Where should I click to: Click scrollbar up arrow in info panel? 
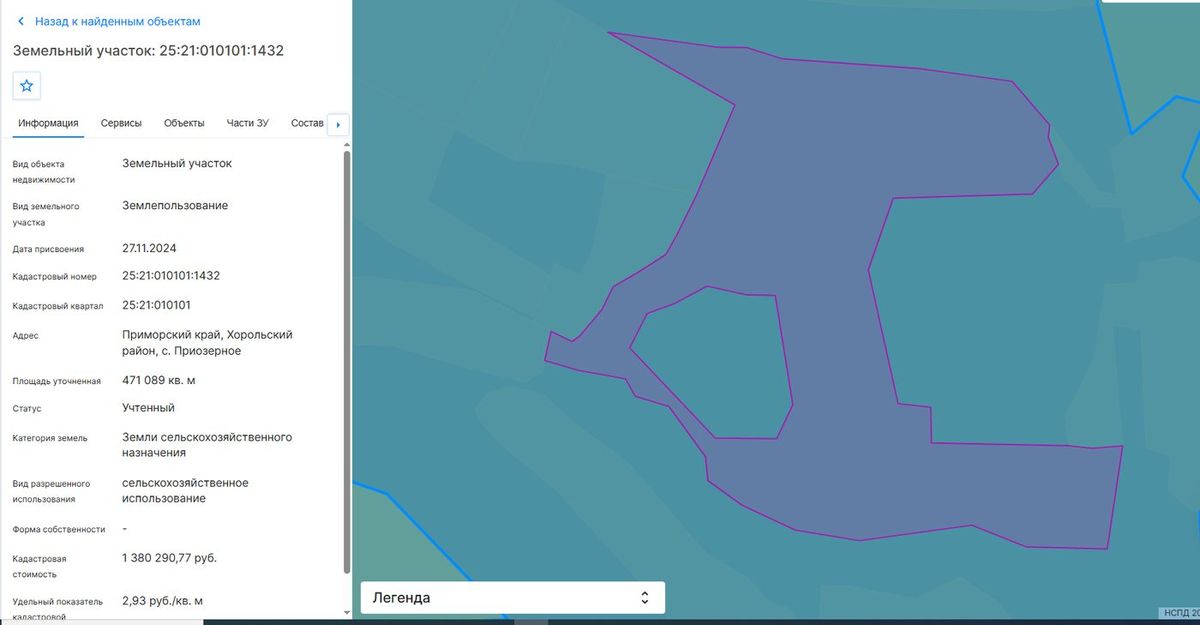tap(347, 145)
